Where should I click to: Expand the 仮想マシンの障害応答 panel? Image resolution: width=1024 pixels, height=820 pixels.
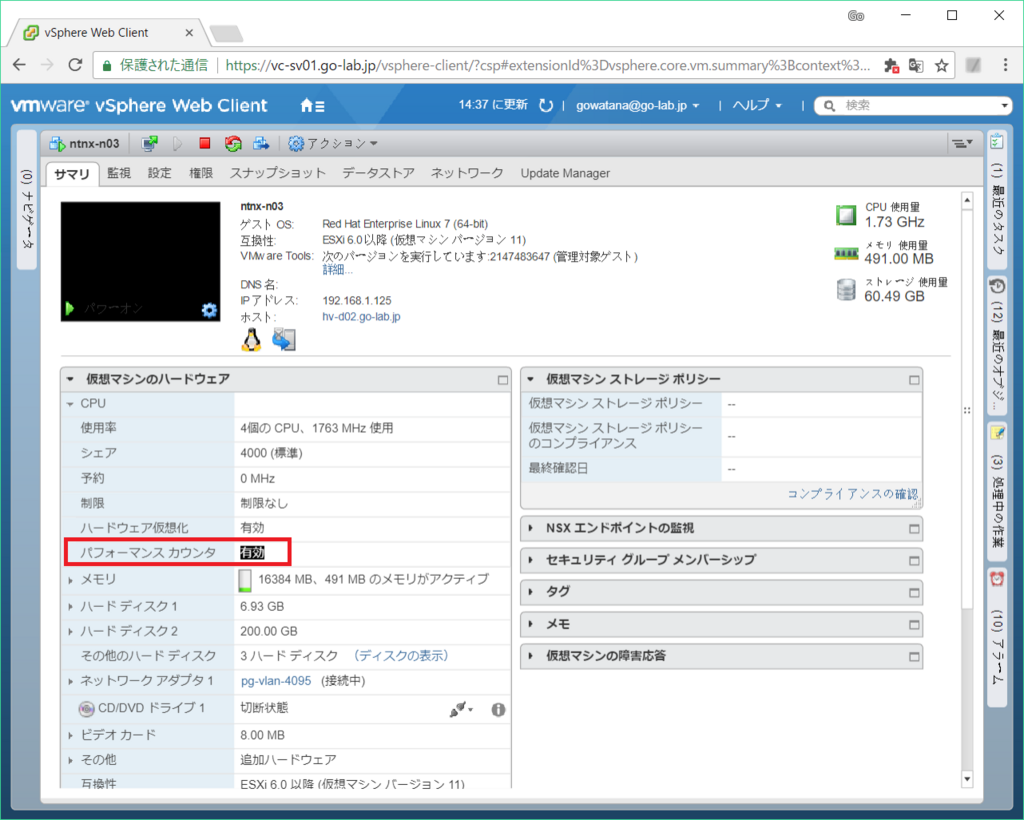click(531, 656)
